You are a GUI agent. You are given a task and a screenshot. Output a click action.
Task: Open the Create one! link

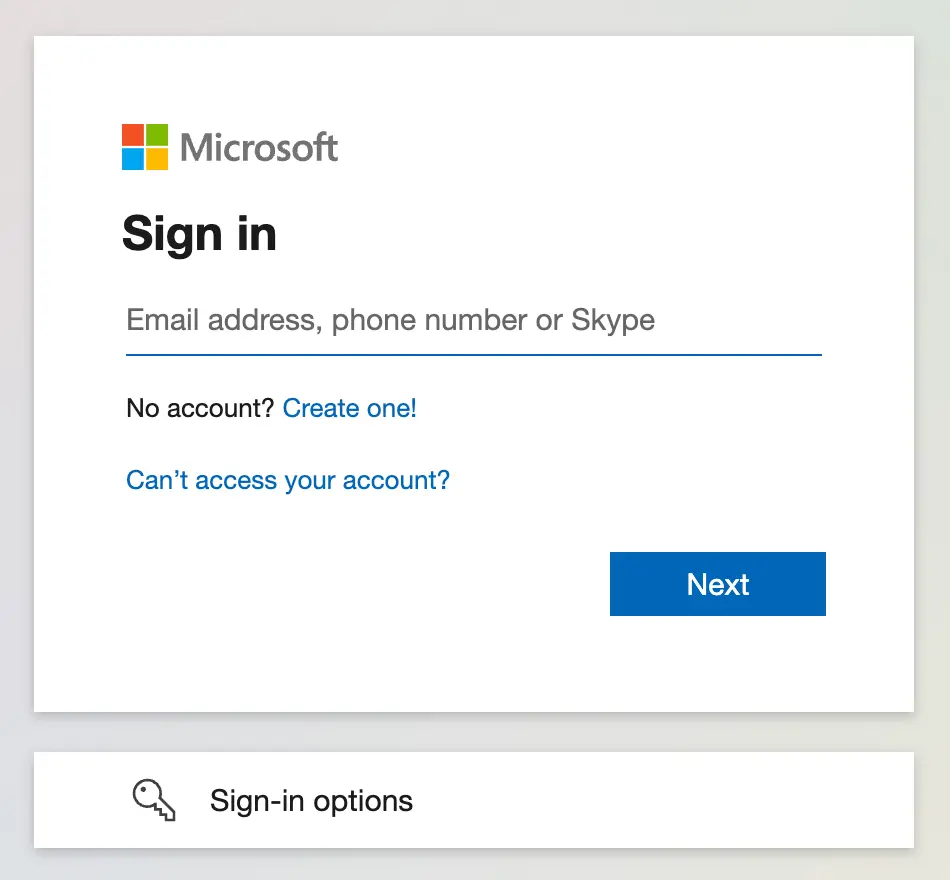(349, 408)
